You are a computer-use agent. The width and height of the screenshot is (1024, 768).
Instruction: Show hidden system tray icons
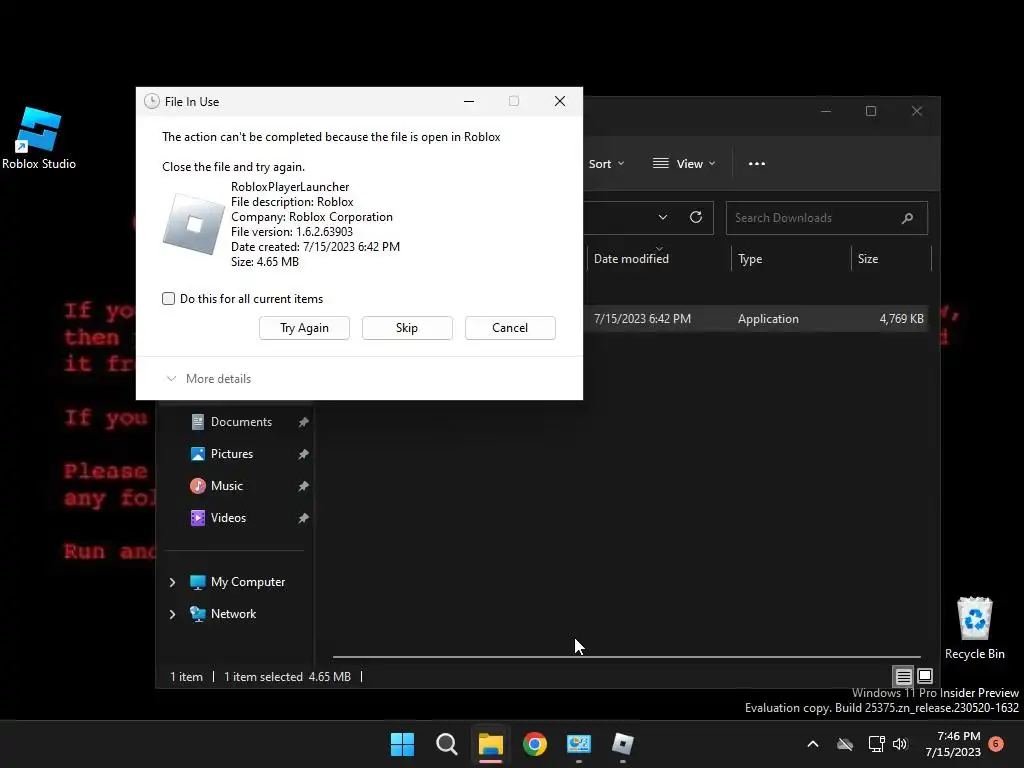pyautogui.click(x=813, y=744)
